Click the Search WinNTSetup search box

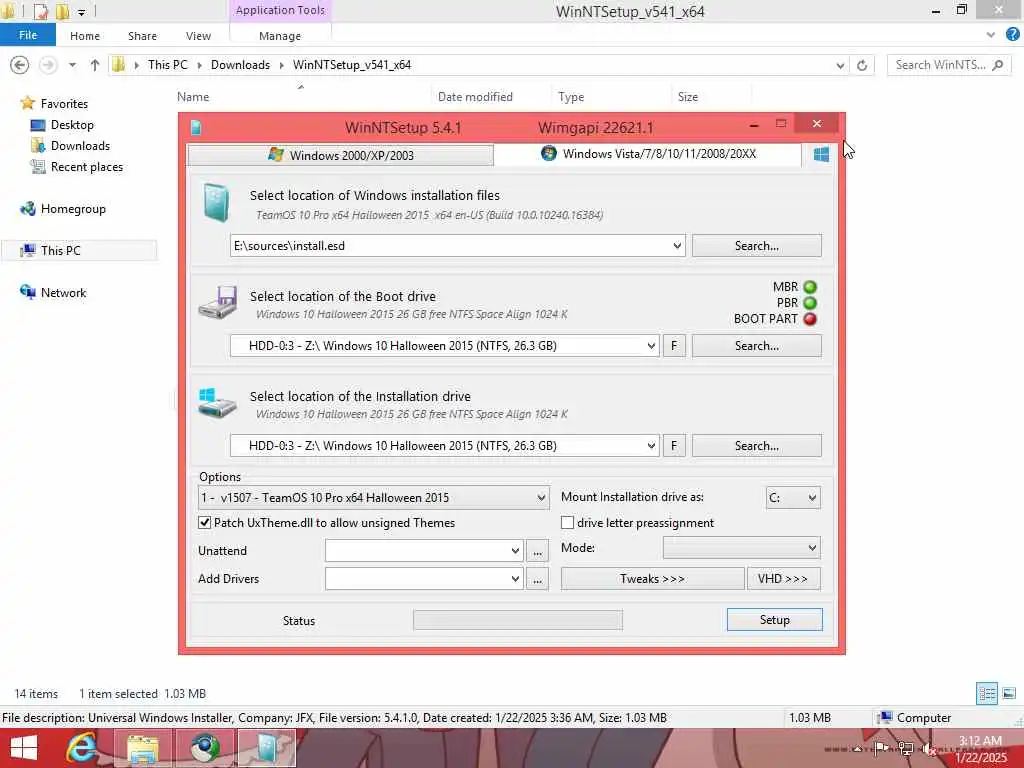tap(948, 65)
